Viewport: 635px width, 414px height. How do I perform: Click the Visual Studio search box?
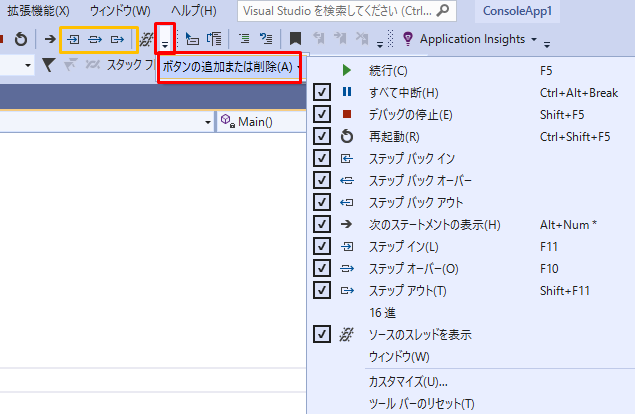coord(347,11)
